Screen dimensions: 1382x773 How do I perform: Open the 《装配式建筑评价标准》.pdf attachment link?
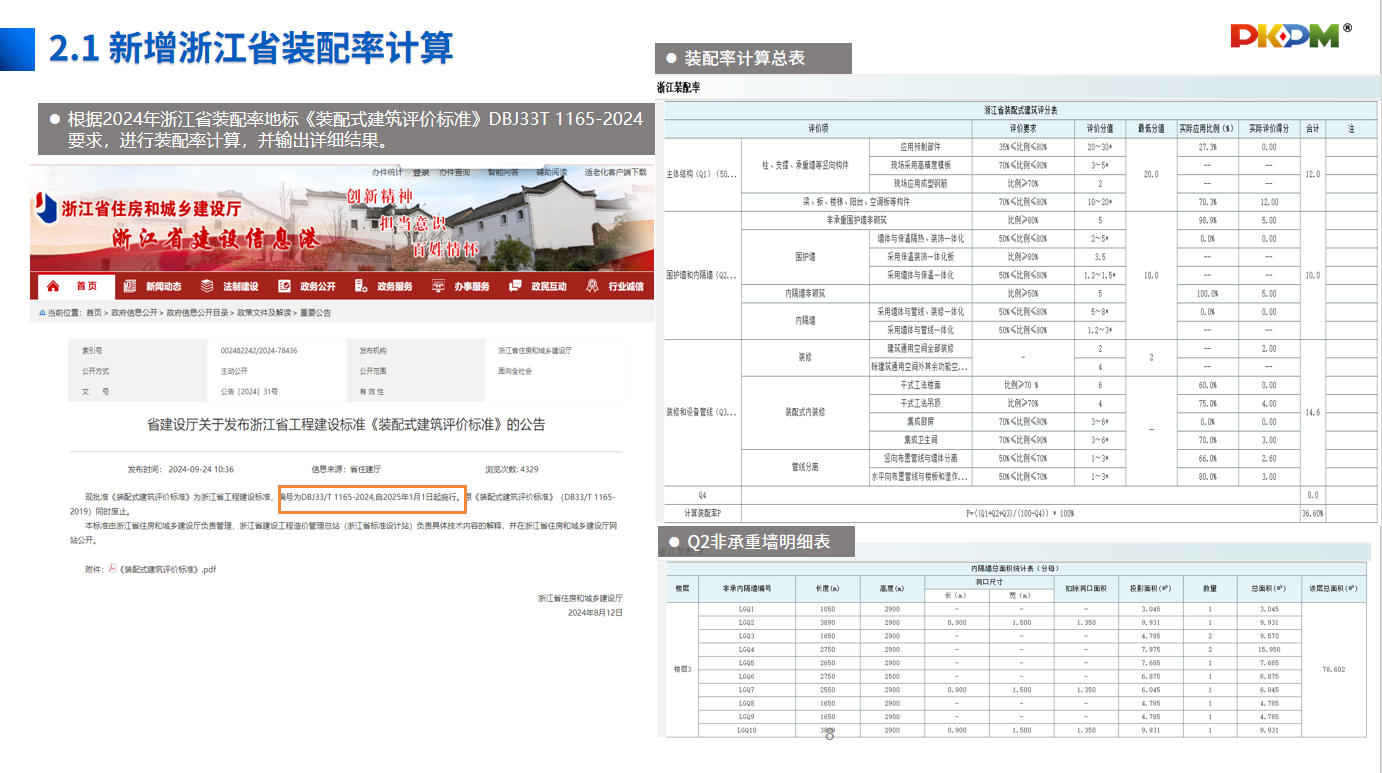click(x=166, y=569)
